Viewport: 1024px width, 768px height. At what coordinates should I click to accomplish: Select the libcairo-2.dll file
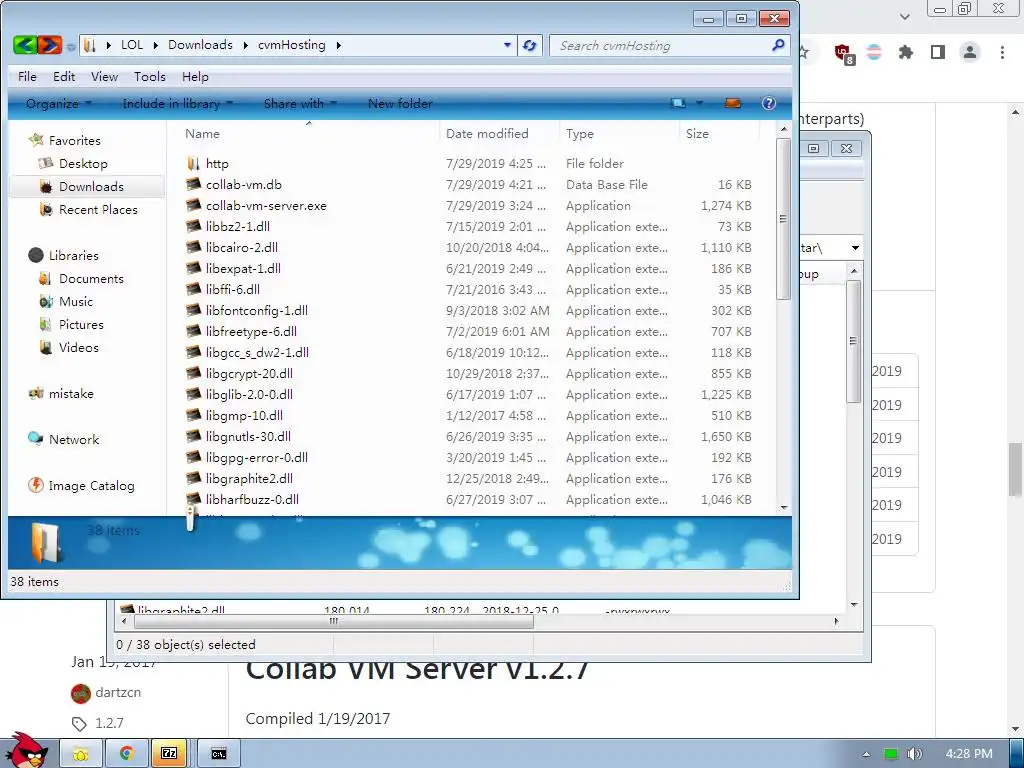click(242, 248)
